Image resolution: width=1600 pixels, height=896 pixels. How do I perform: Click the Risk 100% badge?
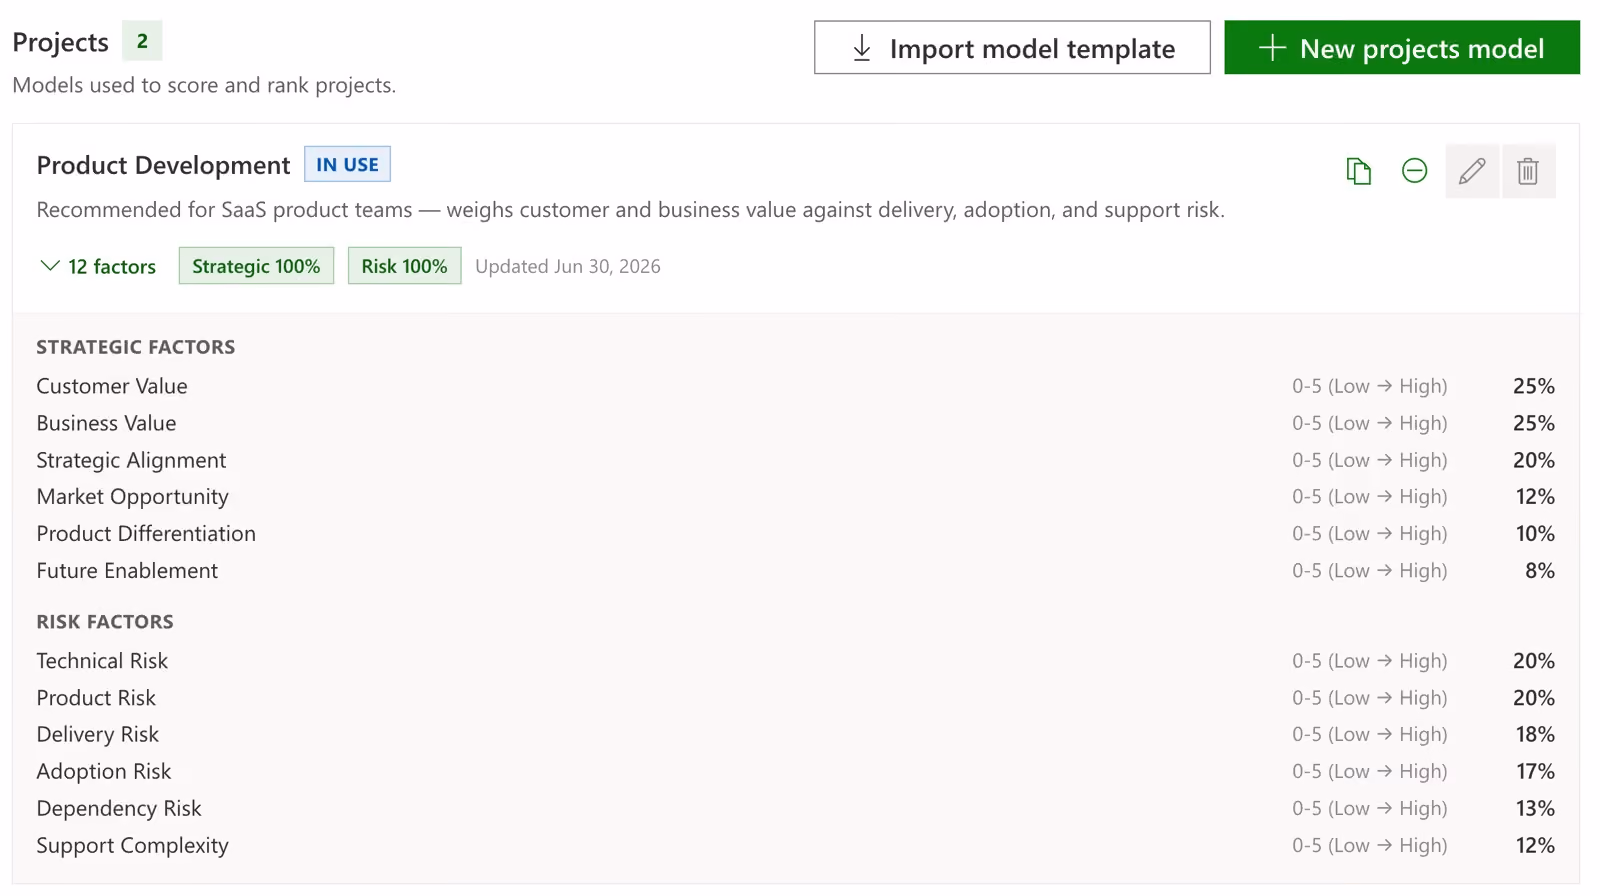pos(404,266)
